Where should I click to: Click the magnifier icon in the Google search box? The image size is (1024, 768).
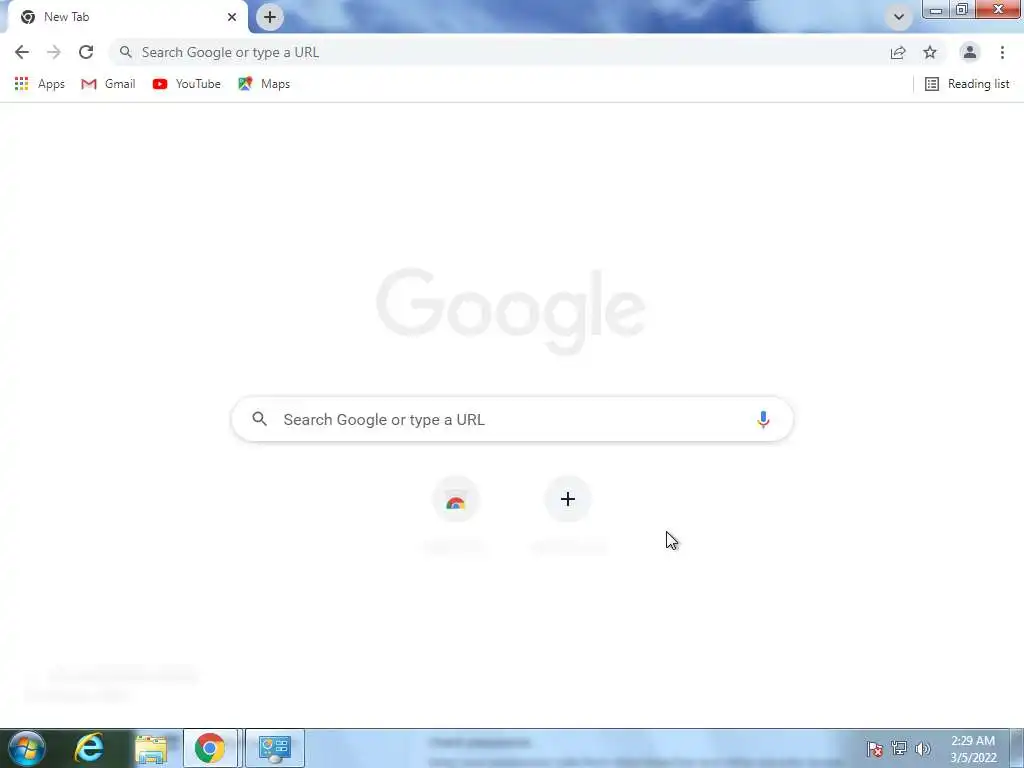[259, 419]
